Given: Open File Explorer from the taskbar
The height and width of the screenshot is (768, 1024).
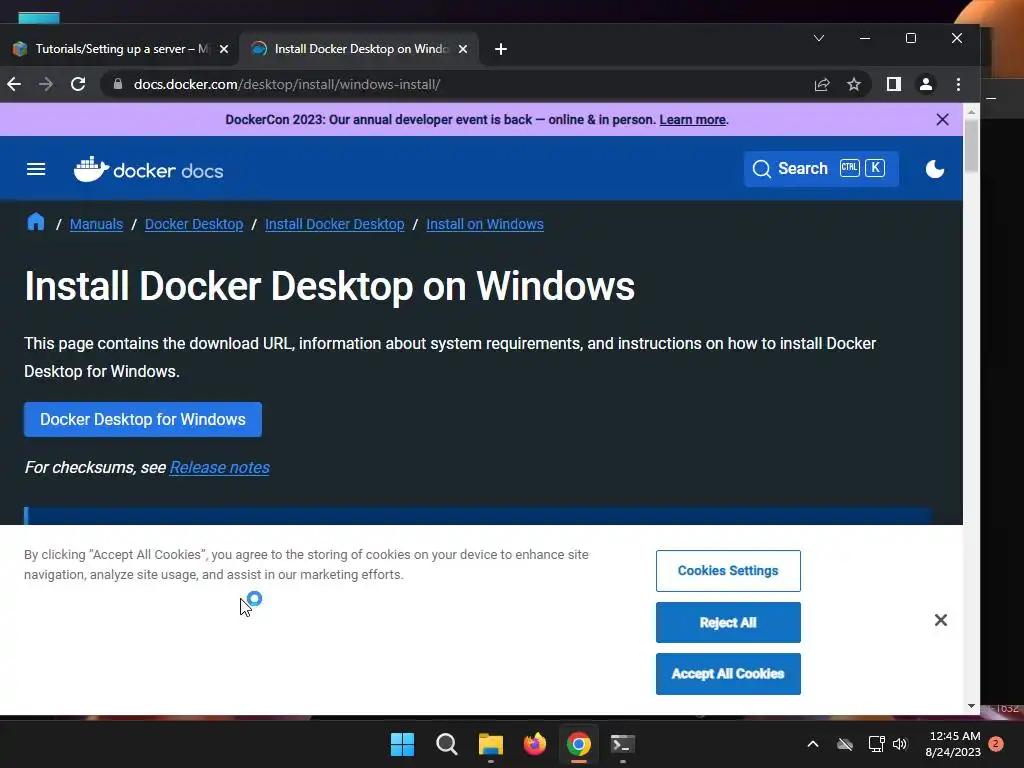Looking at the screenshot, I should (x=490, y=744).
